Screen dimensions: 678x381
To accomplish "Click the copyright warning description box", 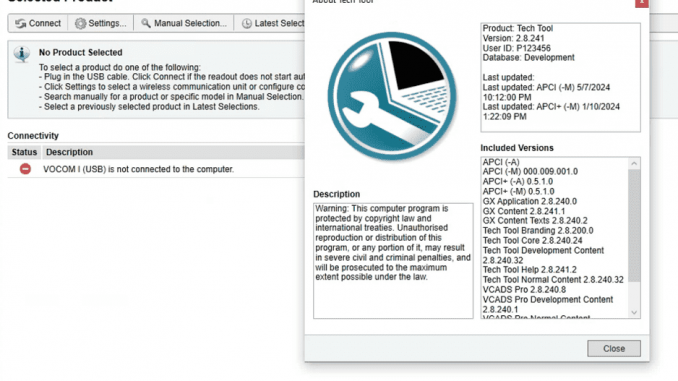I will tap(393, 261).
